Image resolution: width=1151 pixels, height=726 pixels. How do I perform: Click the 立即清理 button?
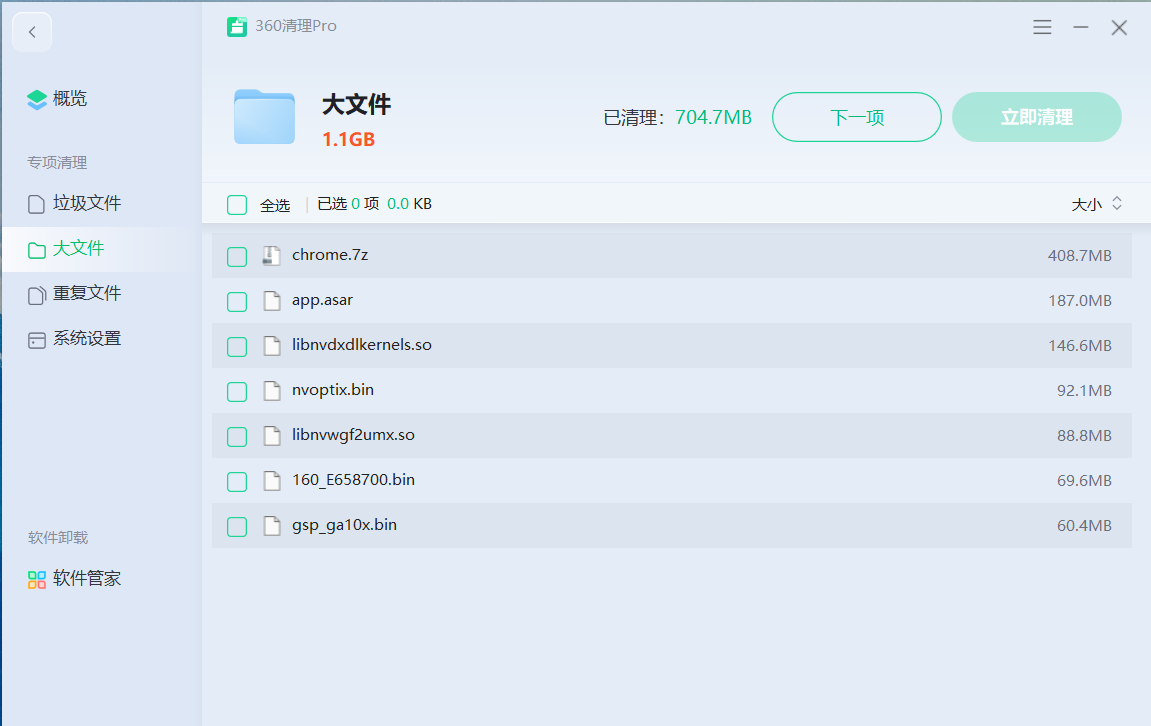1036,117
